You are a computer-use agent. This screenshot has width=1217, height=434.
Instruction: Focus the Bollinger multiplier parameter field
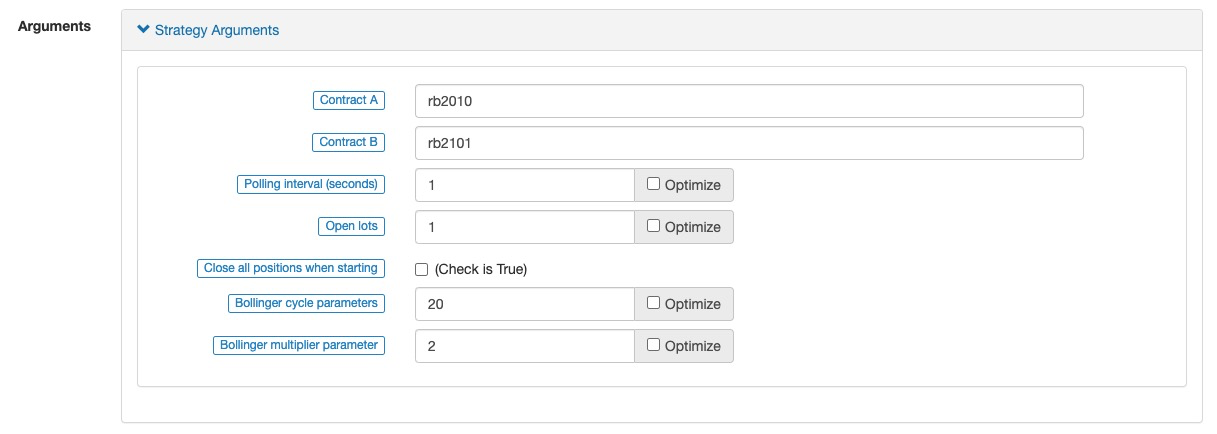[x=524, y=346]
